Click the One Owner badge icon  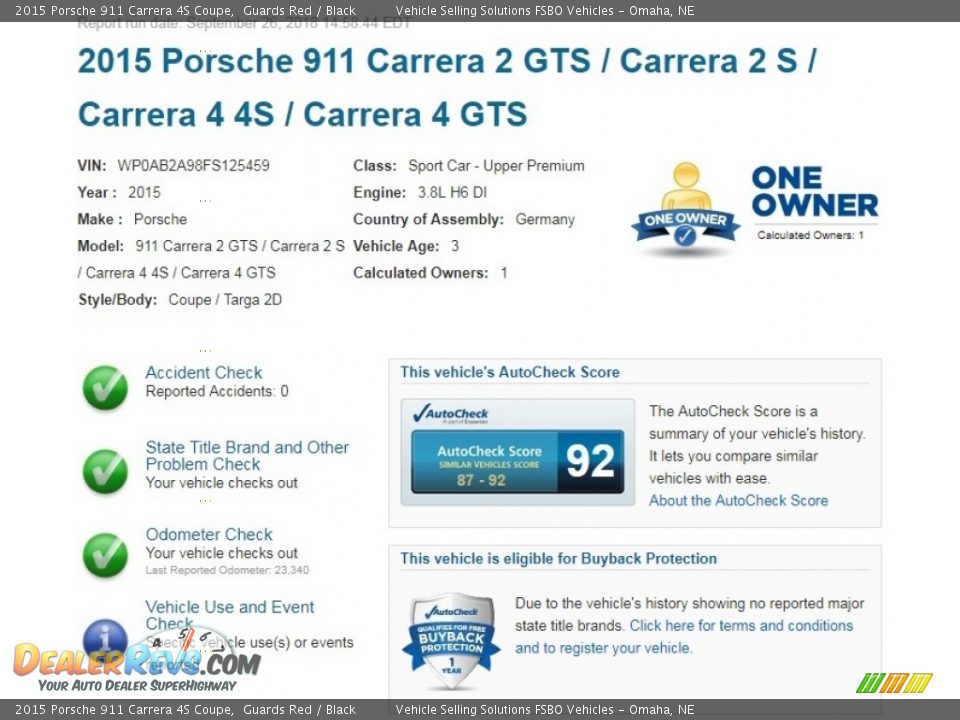686,207
